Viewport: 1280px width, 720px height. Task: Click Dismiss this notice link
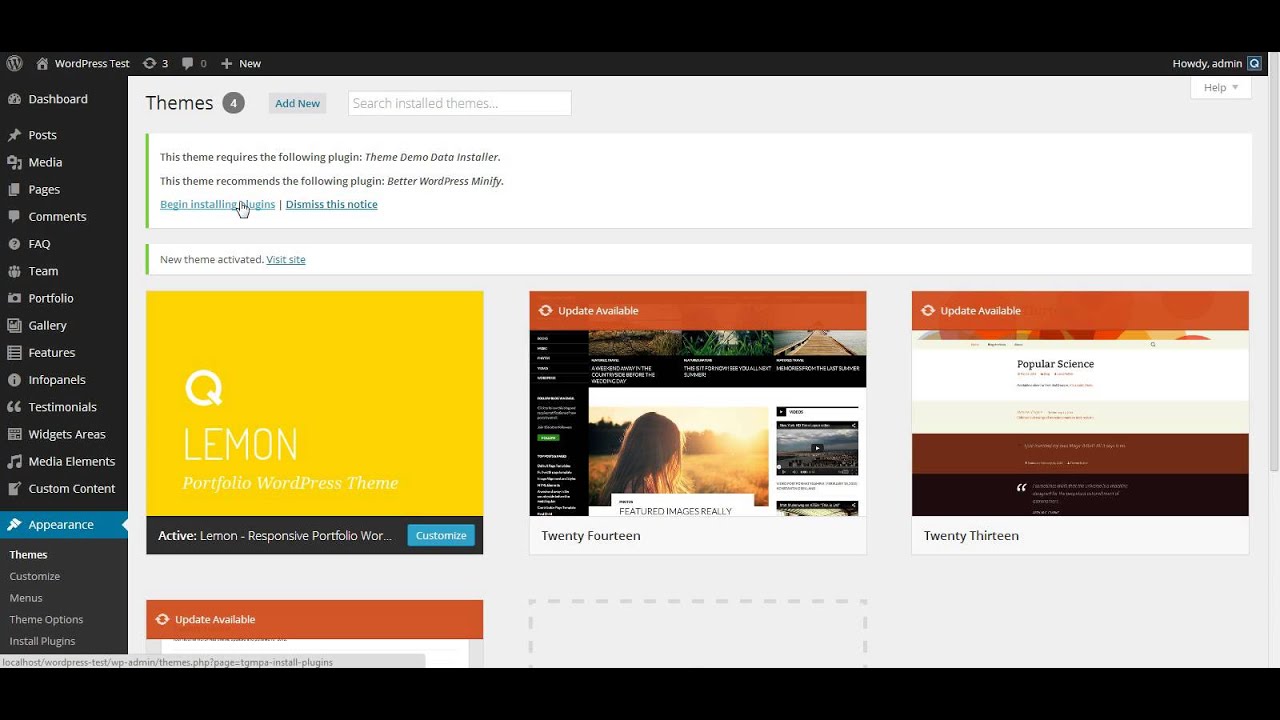click(x=331, y=204)
